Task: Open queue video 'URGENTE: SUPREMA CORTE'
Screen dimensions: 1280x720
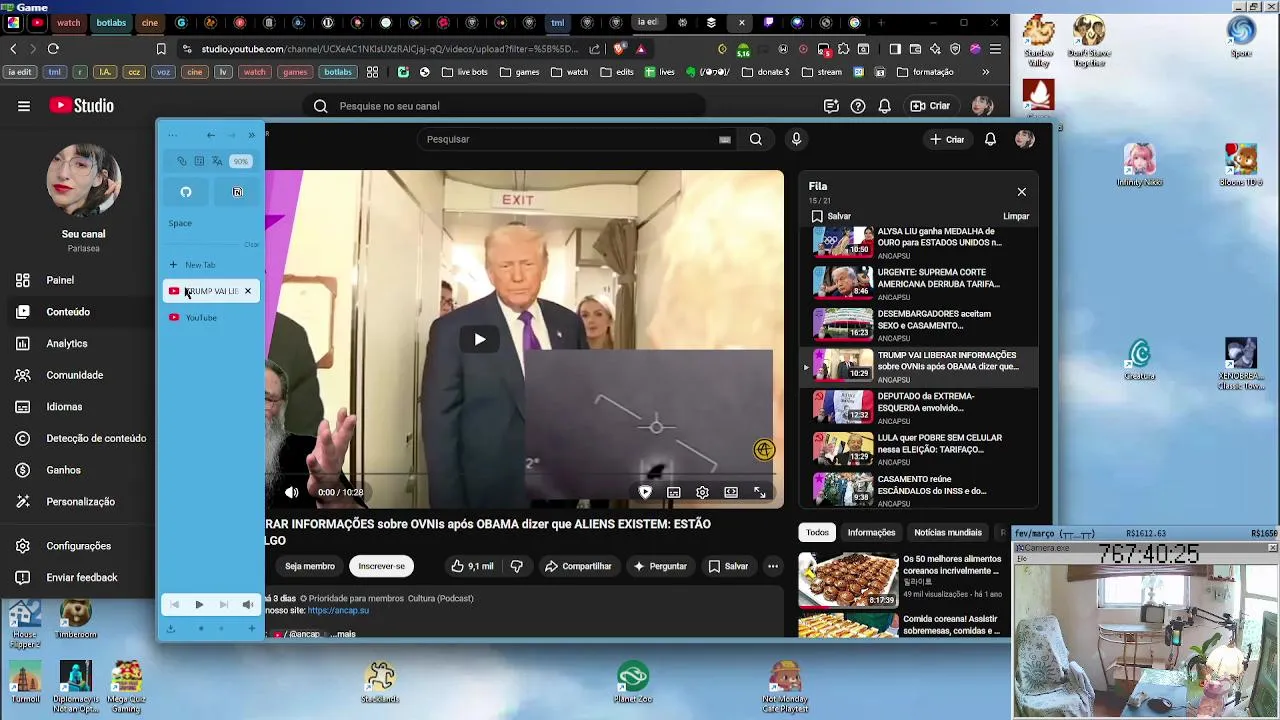Action: [x=920, y=283]
